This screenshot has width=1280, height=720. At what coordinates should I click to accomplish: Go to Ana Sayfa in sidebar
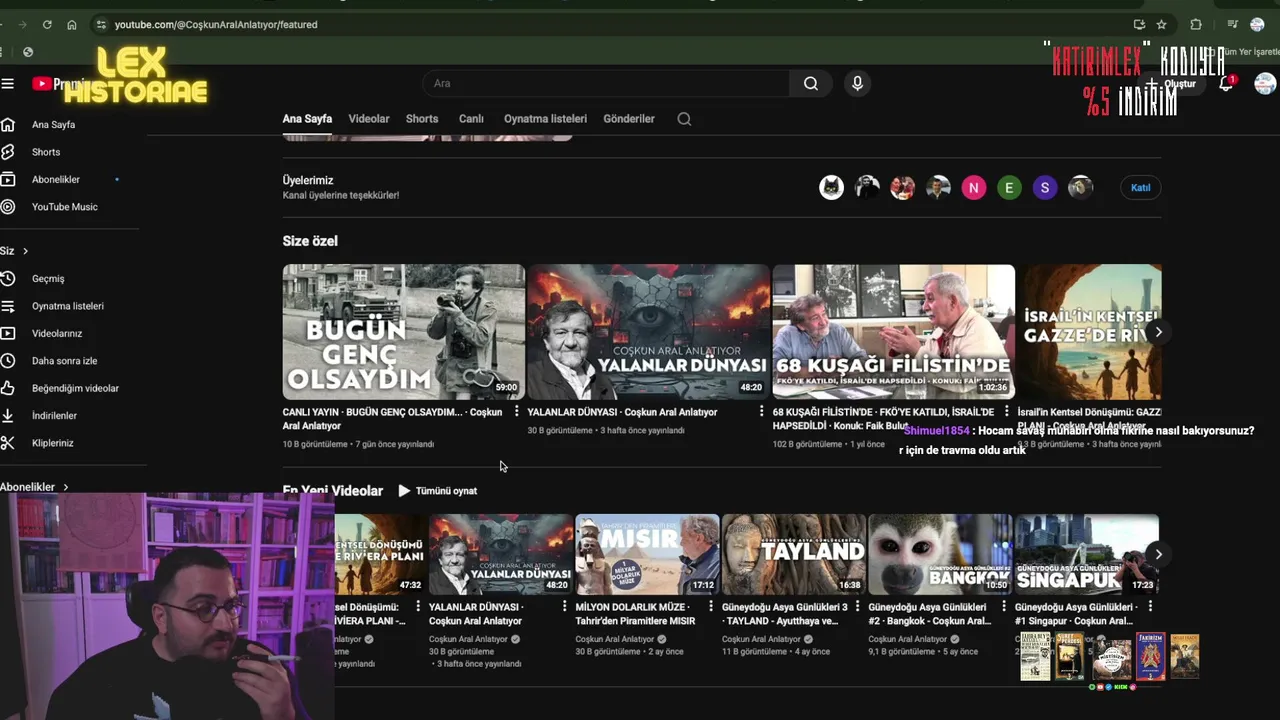coord(53,125)
